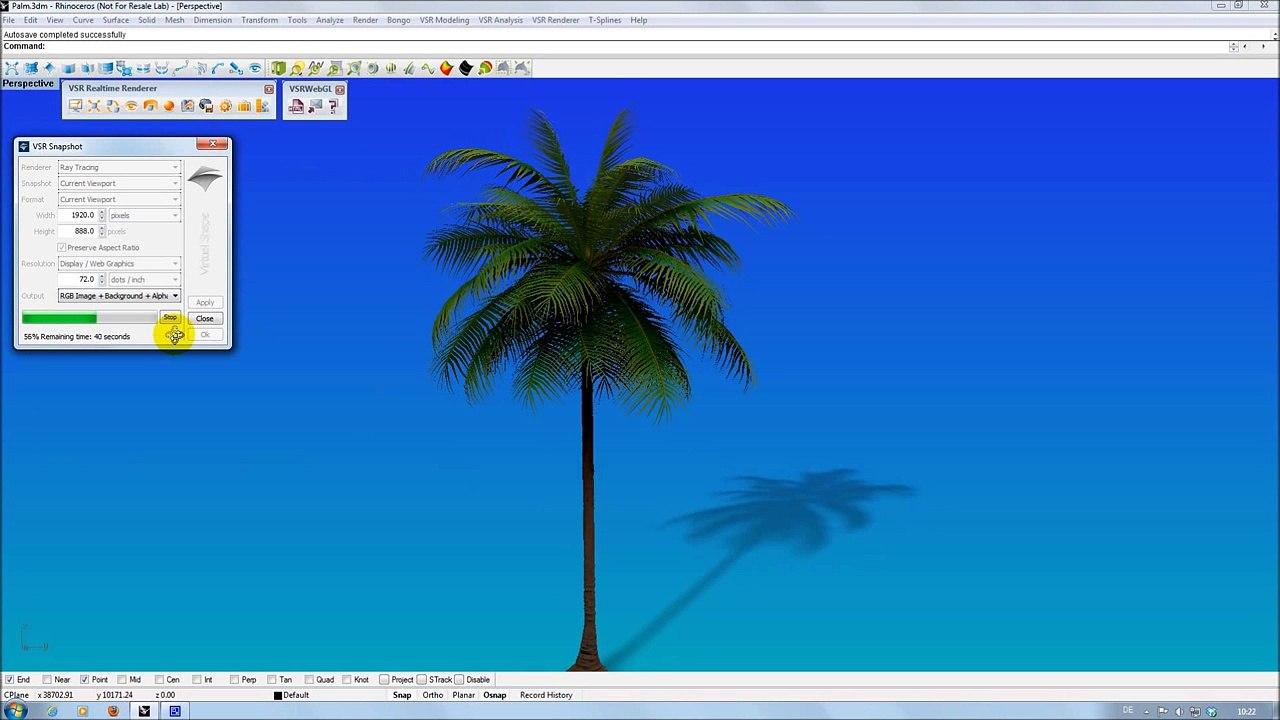Screen dimensions: 1280x720
Task: Click the PDF export icon in VSRWebGL toolbar
Action: click(296, 106)
